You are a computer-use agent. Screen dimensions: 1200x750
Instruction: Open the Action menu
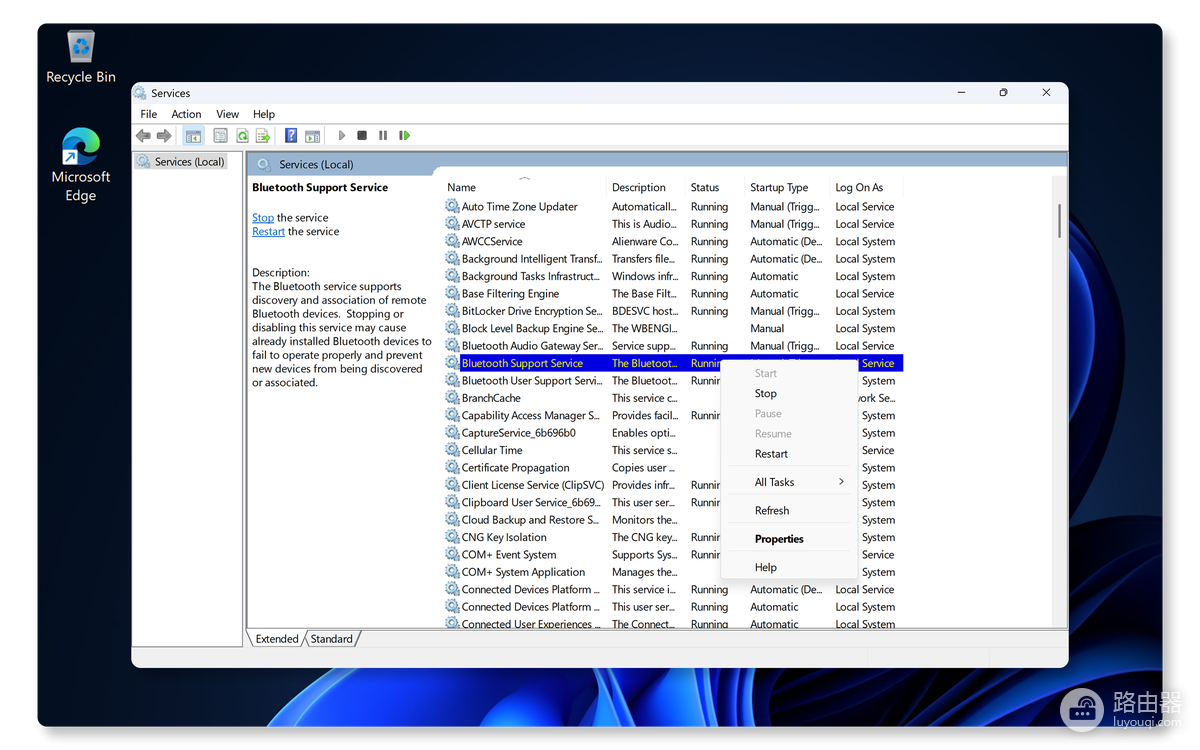coord(186,114)
